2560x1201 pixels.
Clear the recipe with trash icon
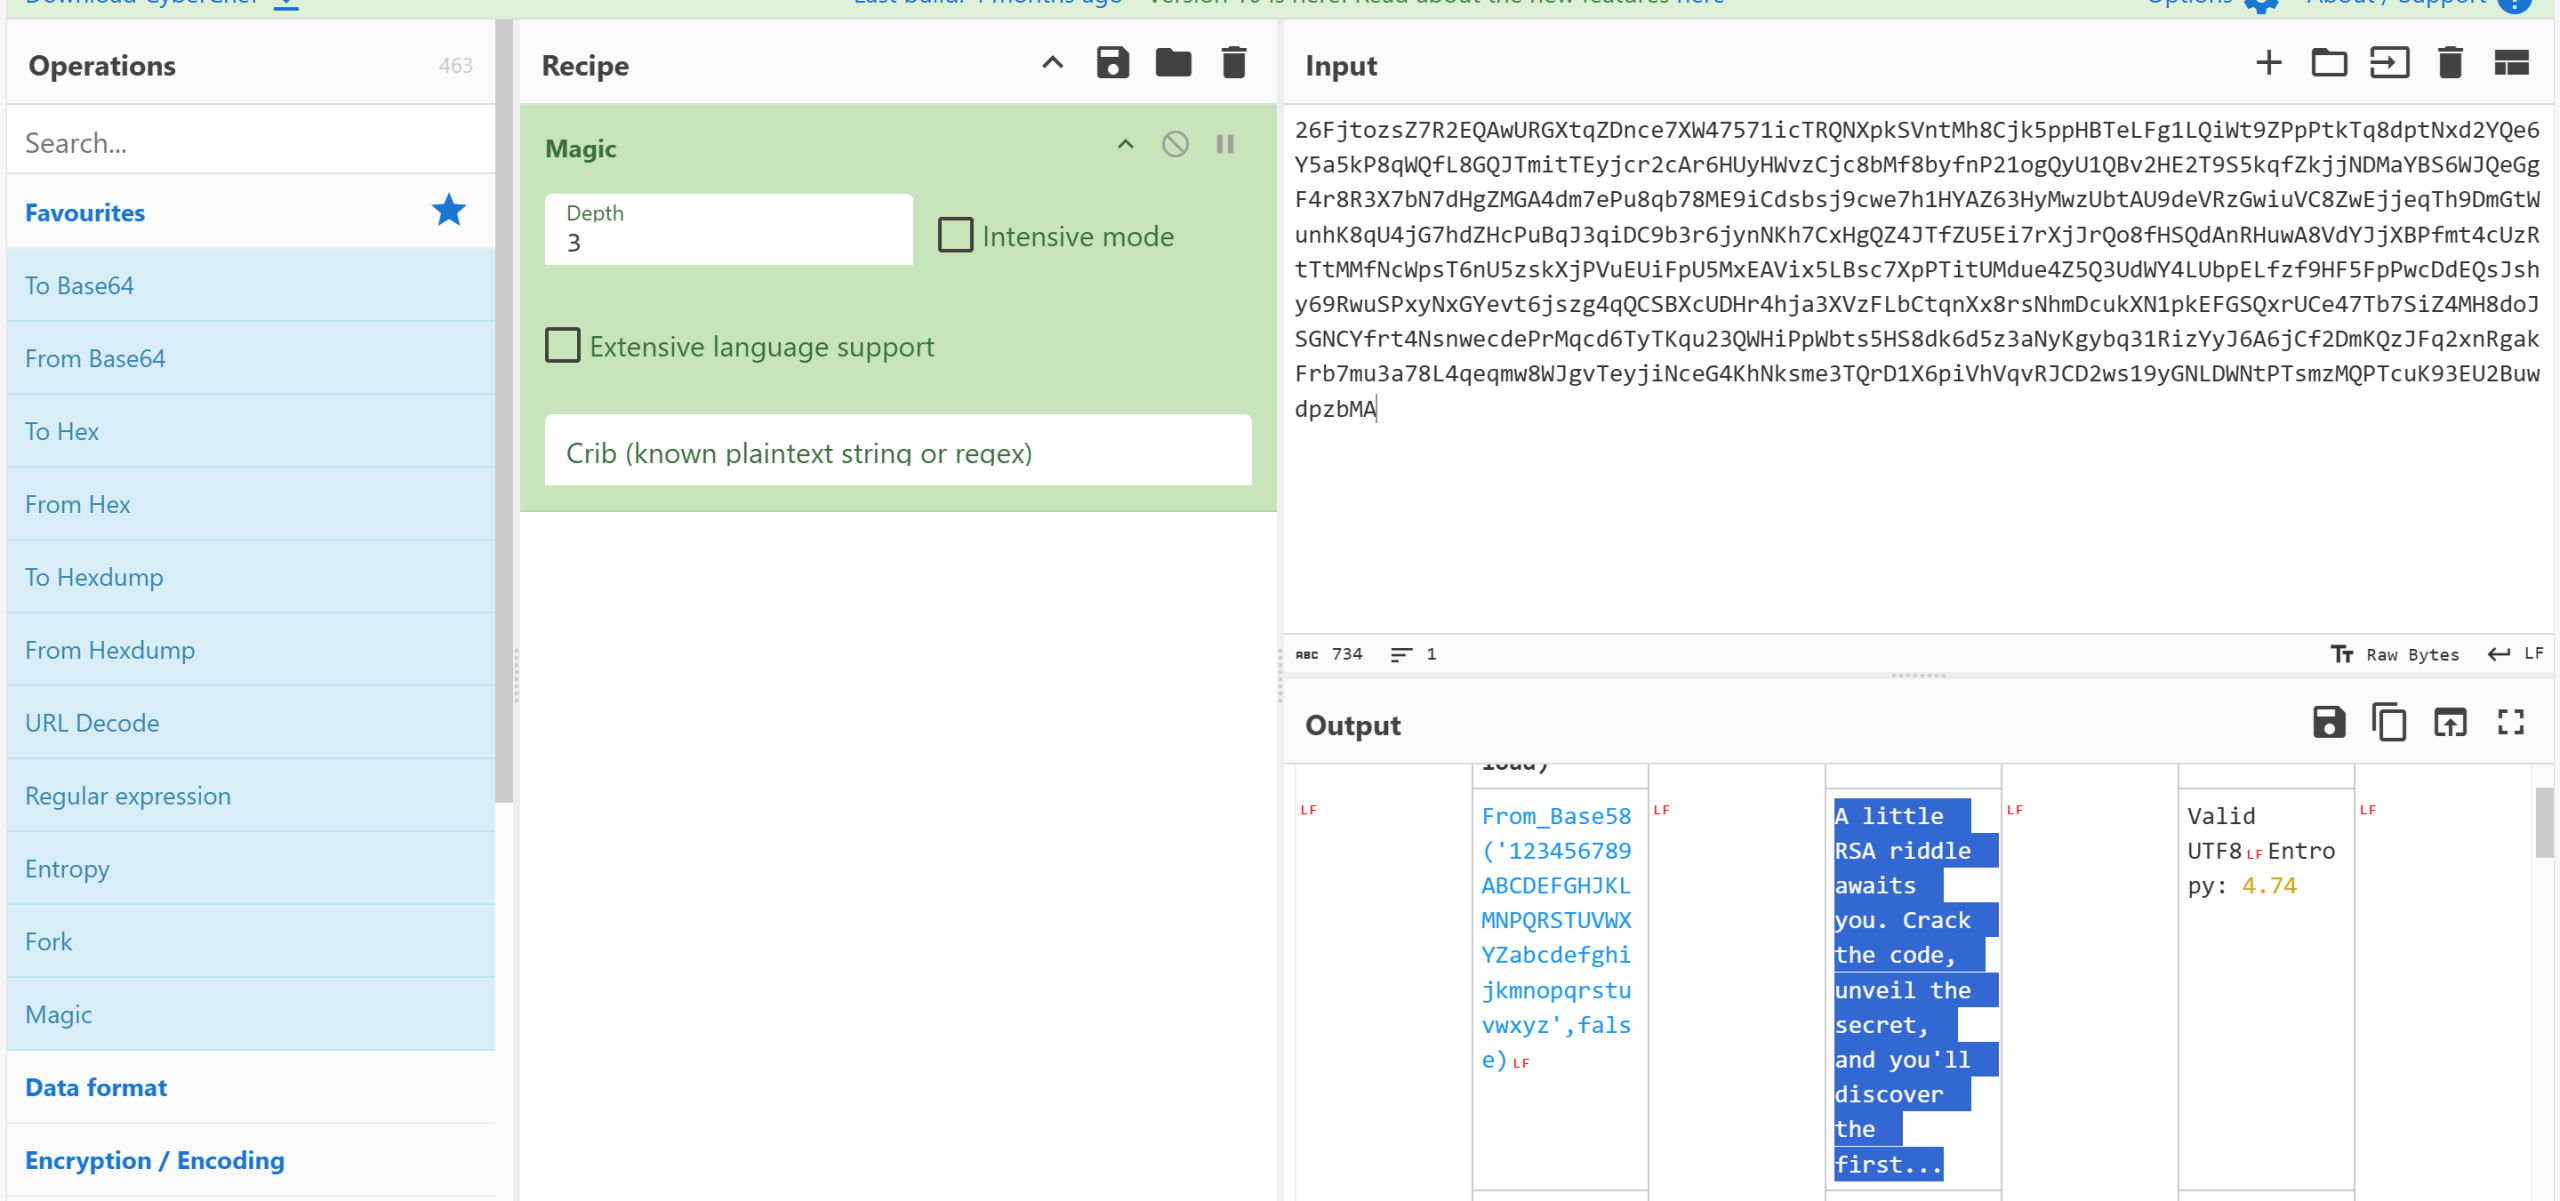1234,63
